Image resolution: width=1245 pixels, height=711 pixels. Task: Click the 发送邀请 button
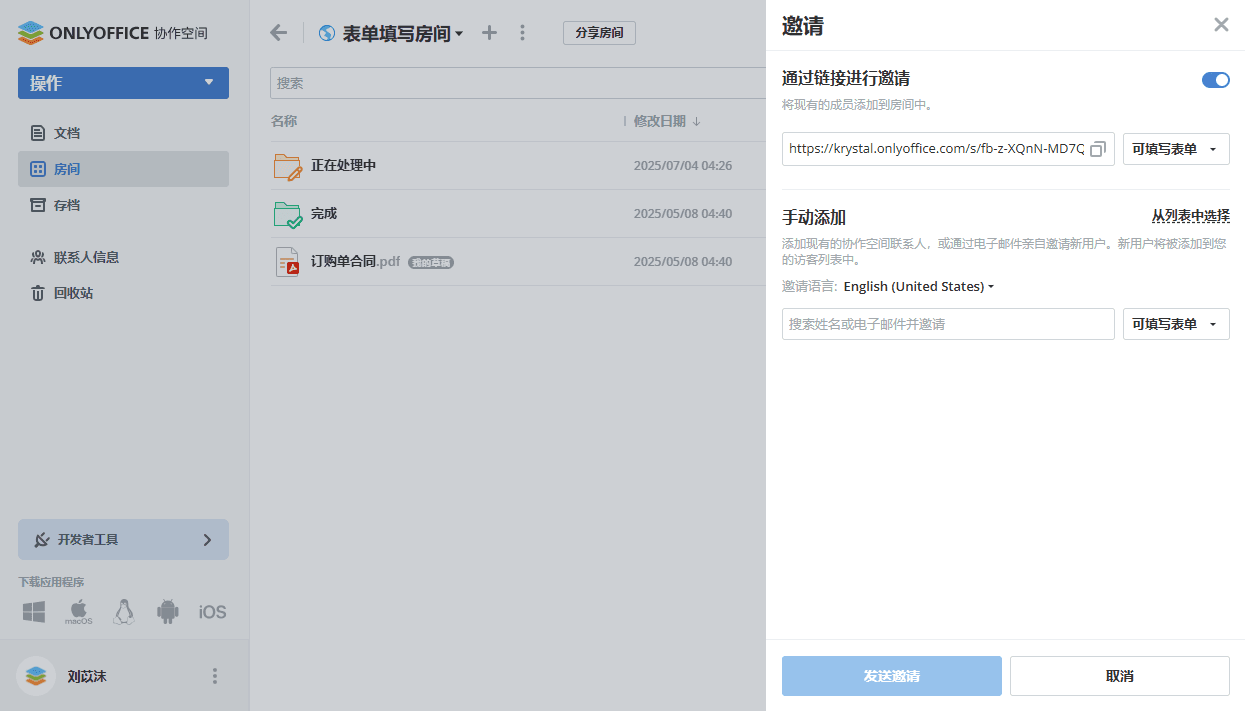[892, 676]
